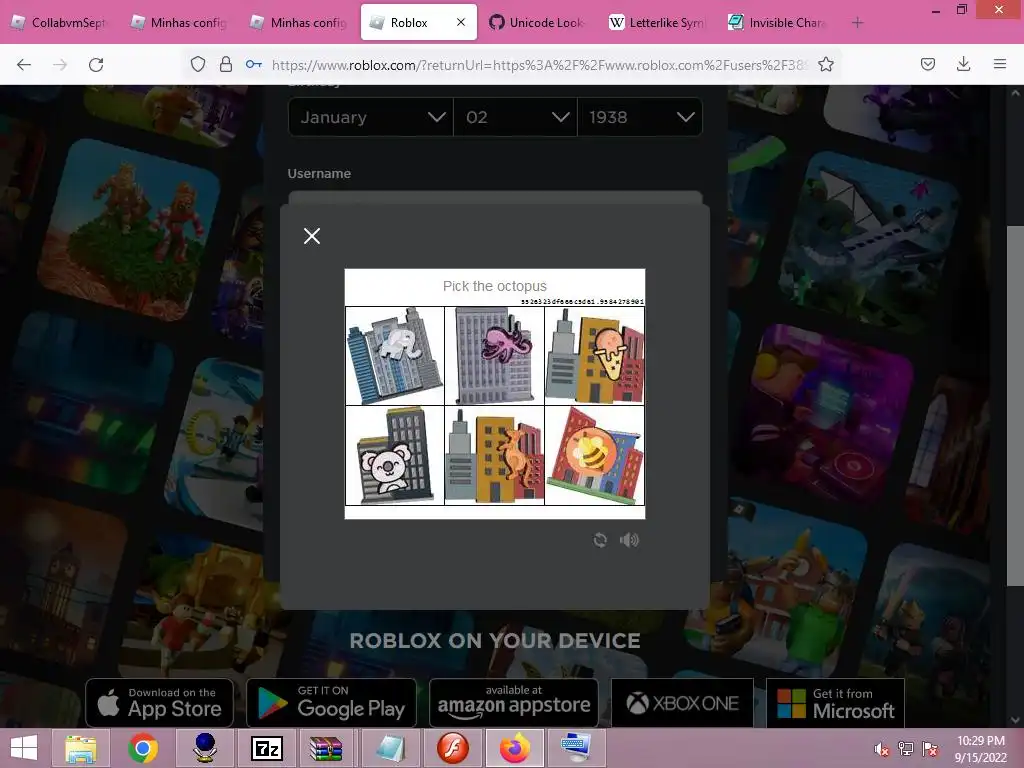Click muted volume tray icon

pyautogui.click(x=881, y=749)
